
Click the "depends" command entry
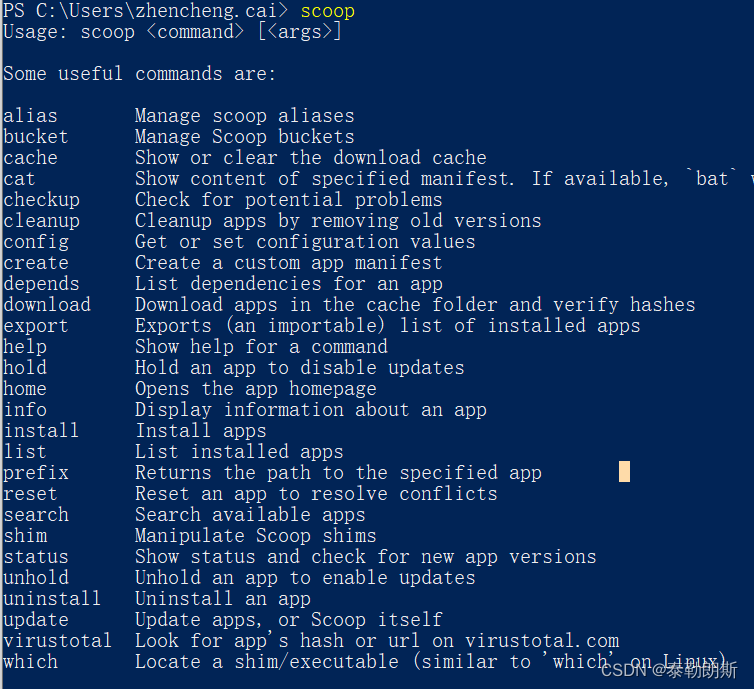pos(41,284)
